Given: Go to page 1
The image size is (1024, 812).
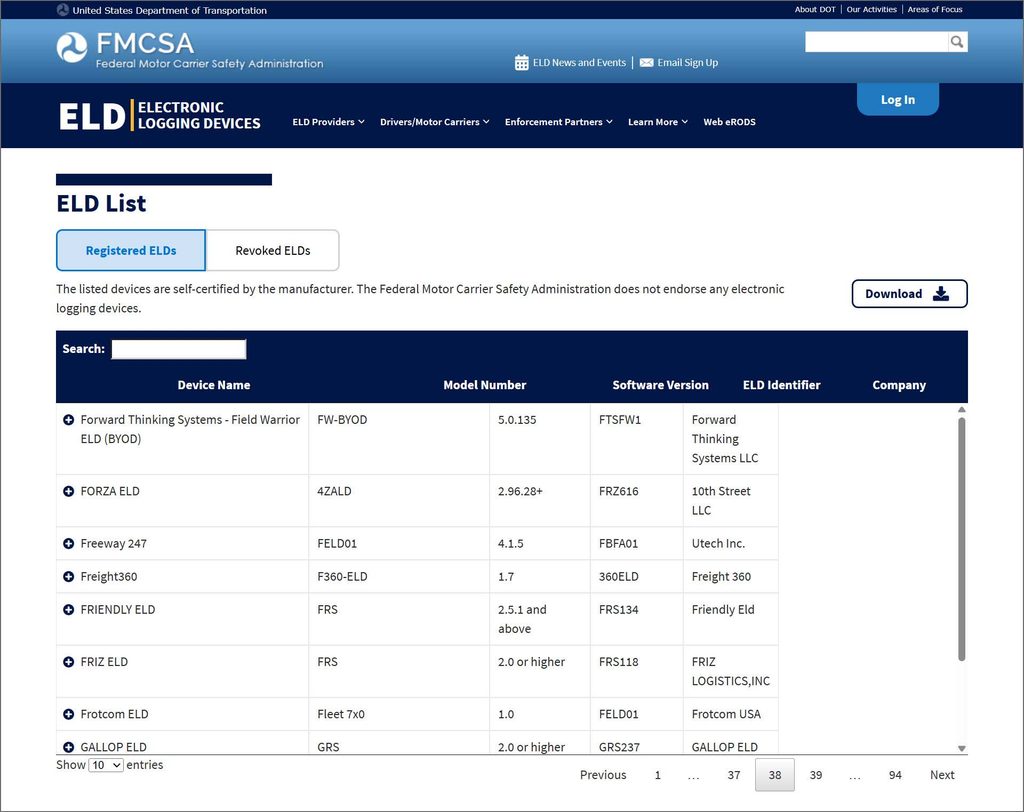Looking at the screenshot, I should click(x=658, y=775).
